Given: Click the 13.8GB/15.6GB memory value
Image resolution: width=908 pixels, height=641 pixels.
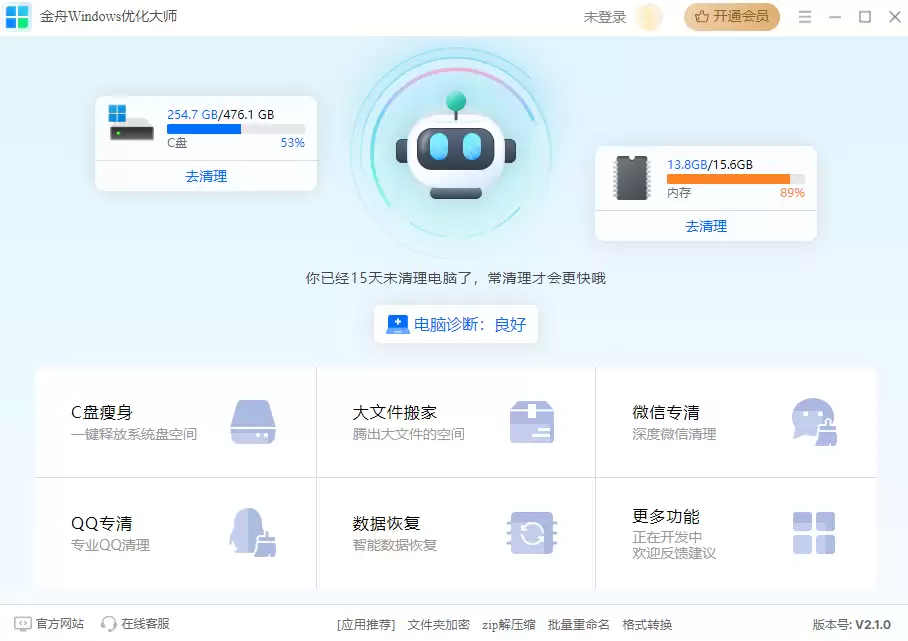Looking at the screenshot, I should pyautogui.click(x=710, y=164).
